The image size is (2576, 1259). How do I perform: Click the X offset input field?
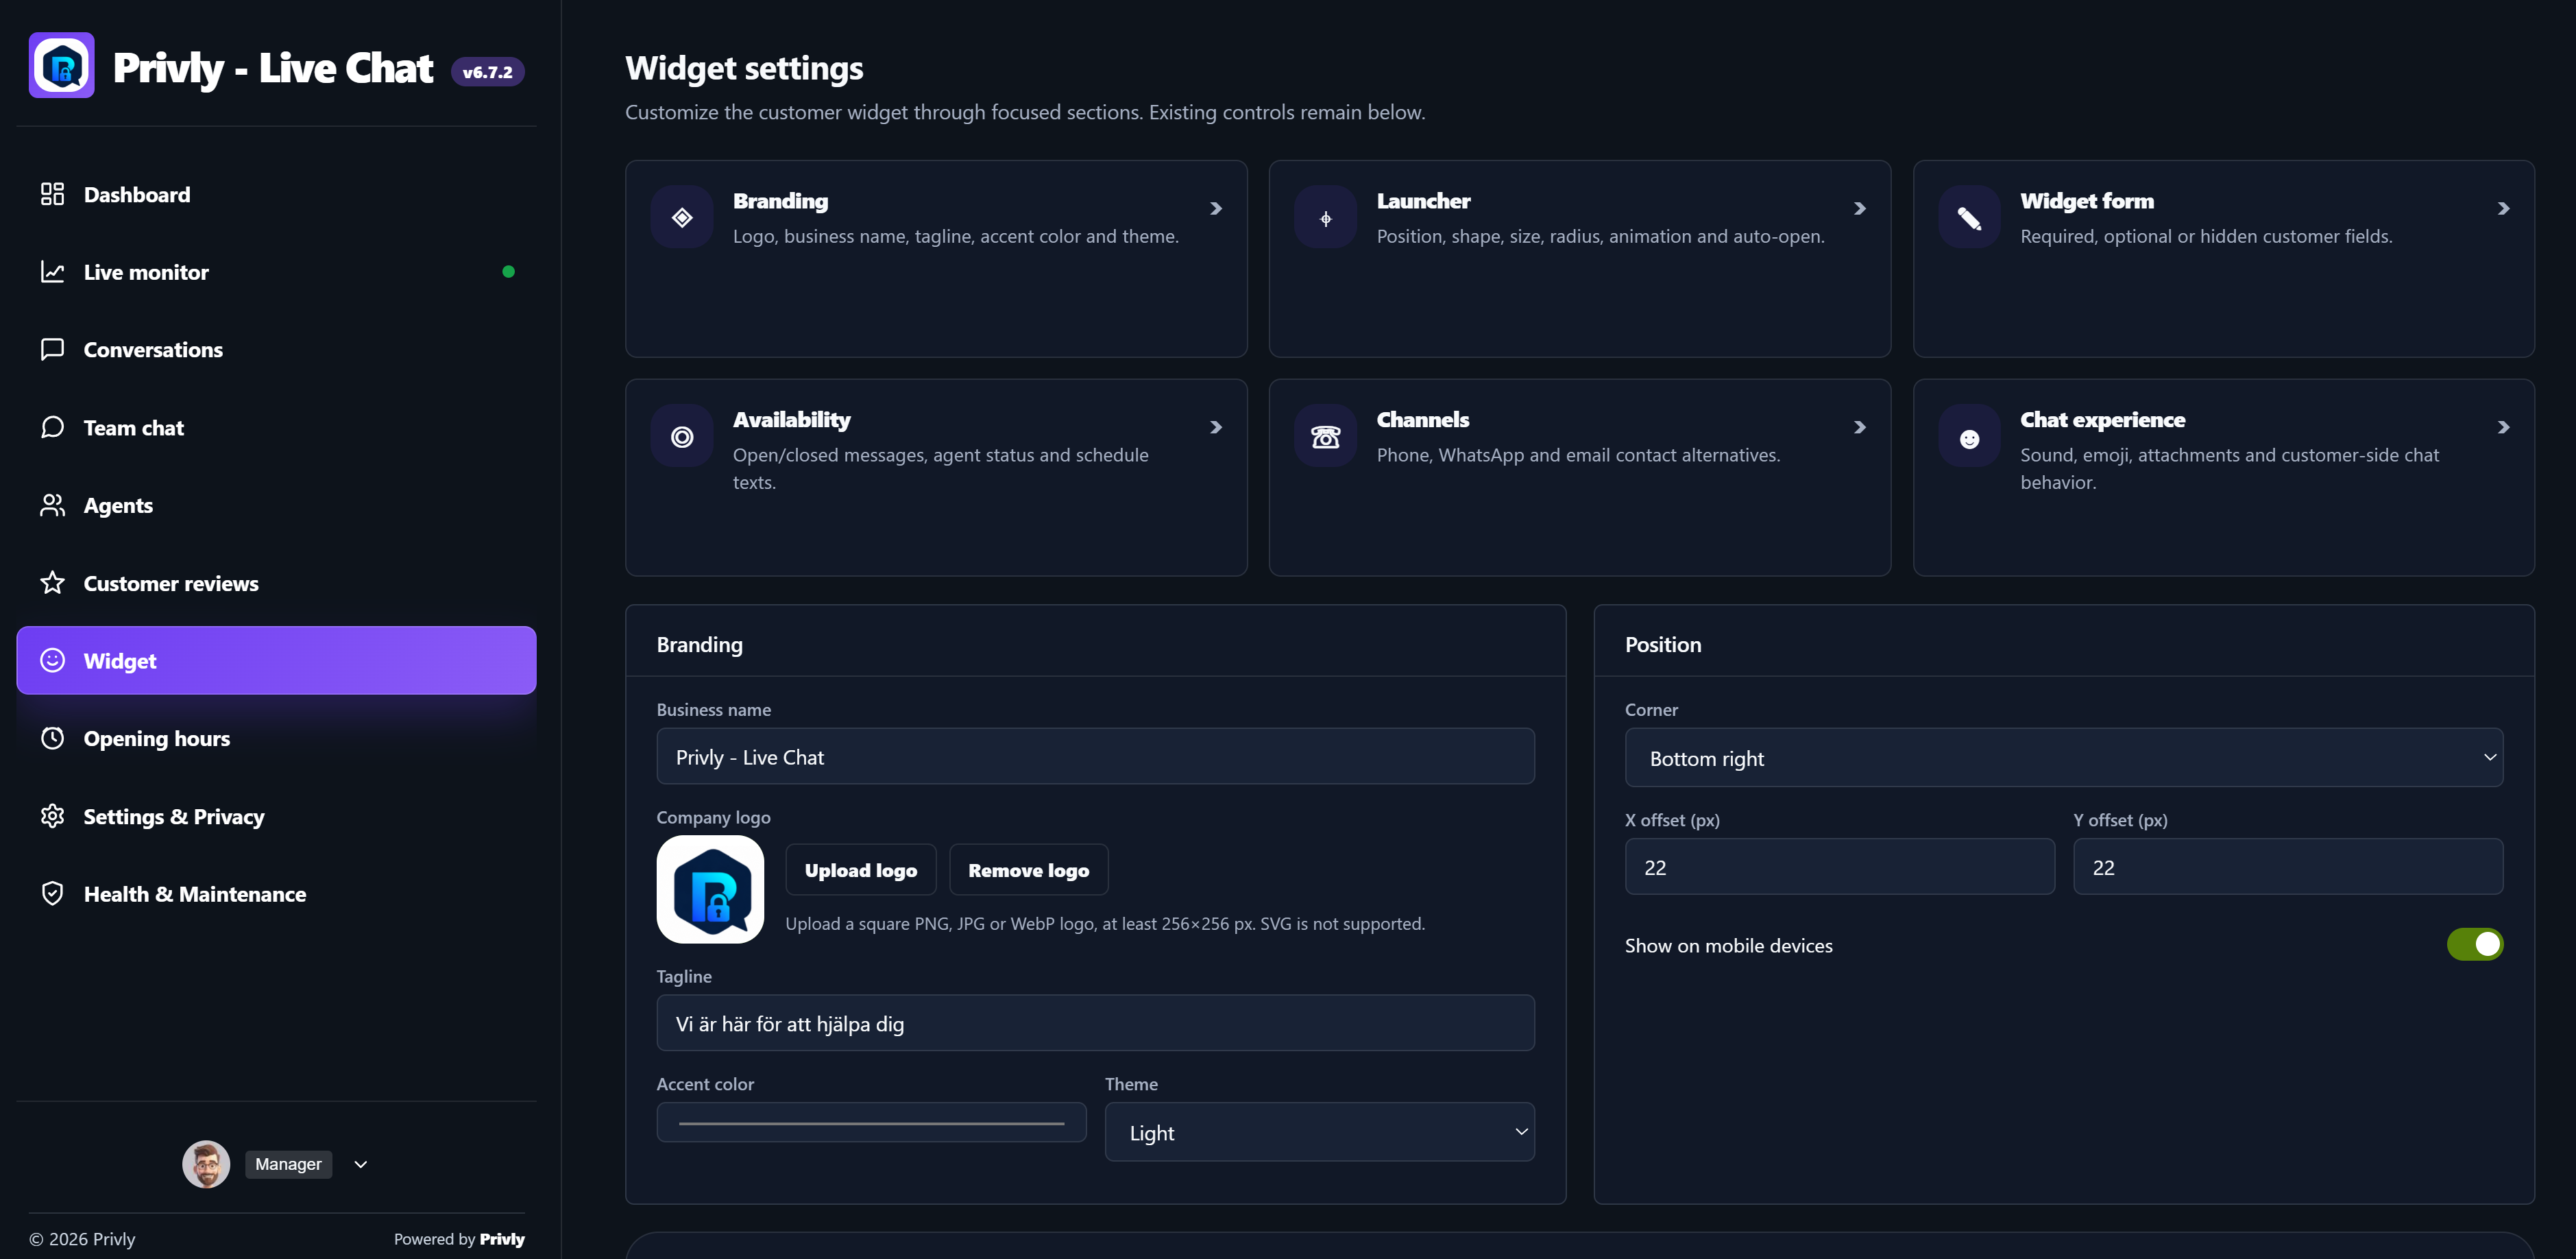pyautogui.click(x=1839, y=866)
